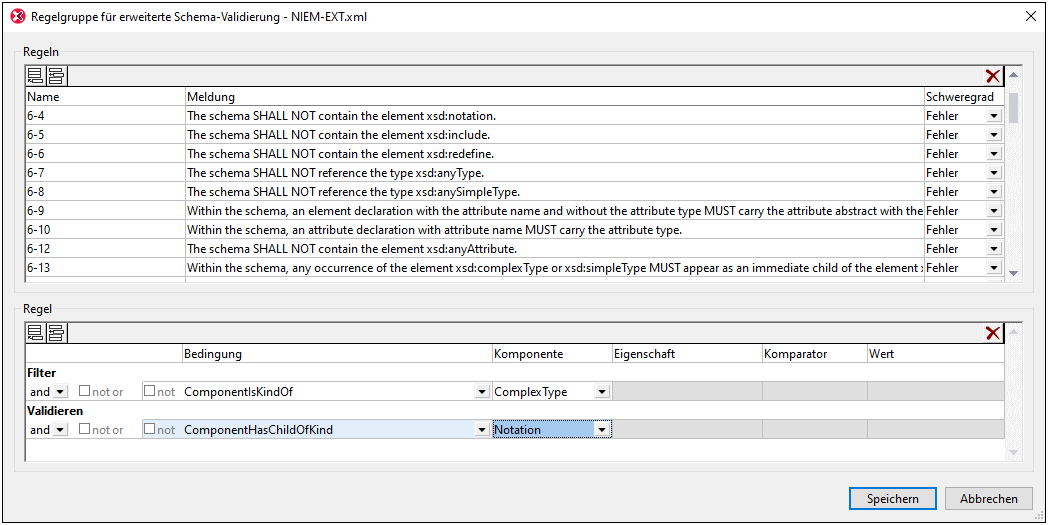Click the Speichern button
Viewport: 1048px width, 525px height.
[x=892, y=498]
